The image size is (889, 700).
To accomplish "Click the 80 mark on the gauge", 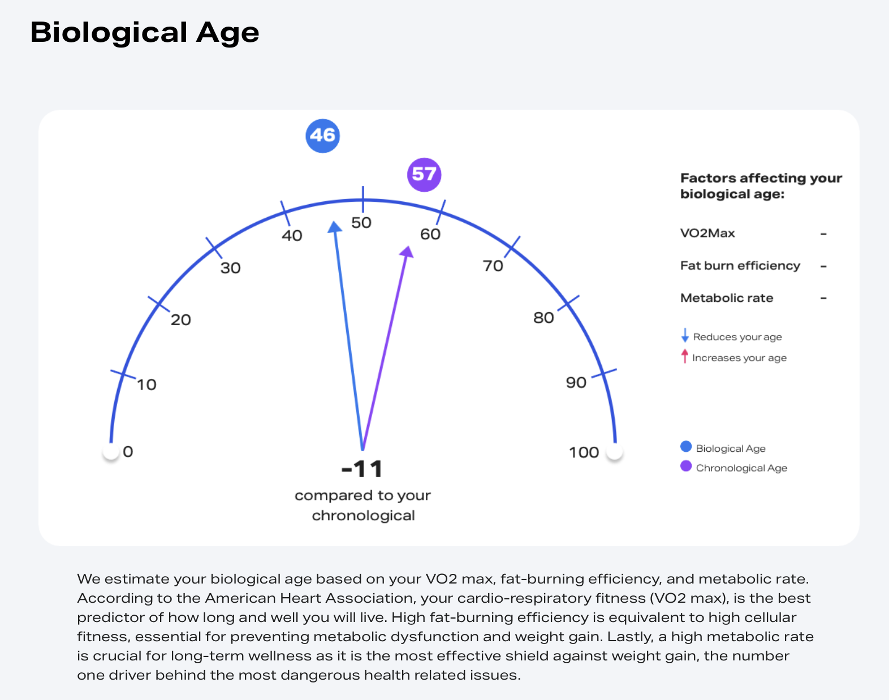I will click(x=544, y=318).
